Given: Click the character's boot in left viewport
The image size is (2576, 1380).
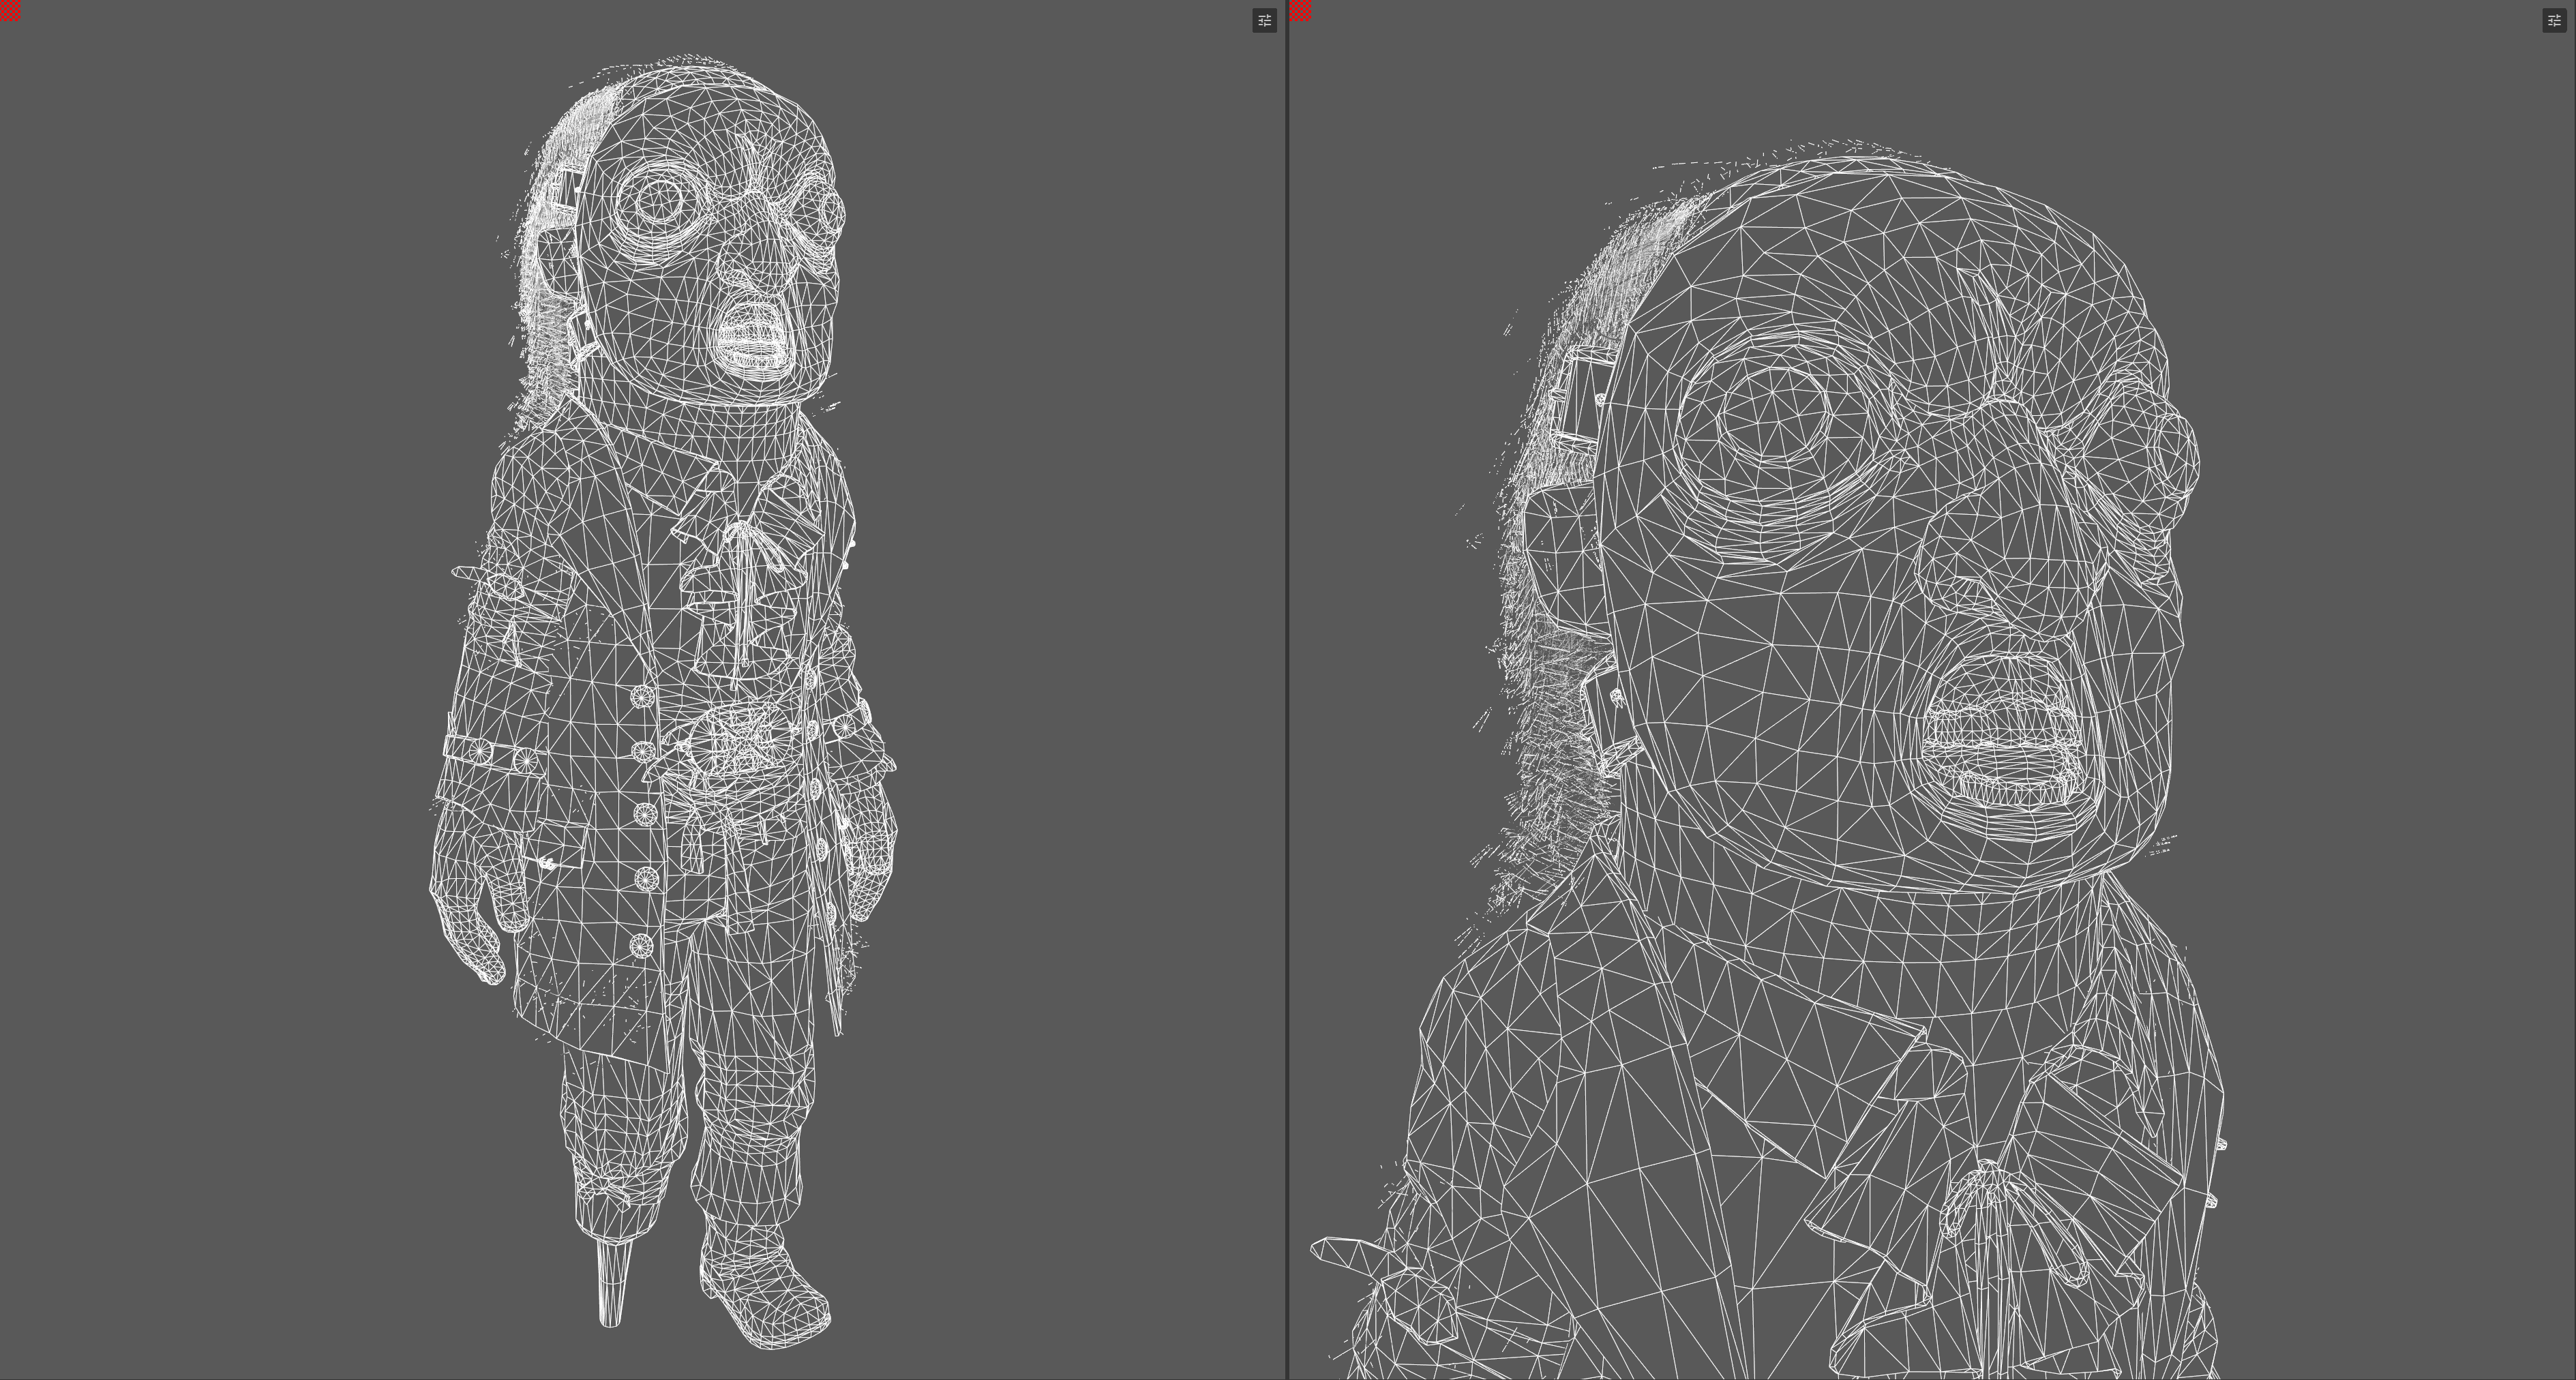Looking at the screenshot, I should 765,1290.
